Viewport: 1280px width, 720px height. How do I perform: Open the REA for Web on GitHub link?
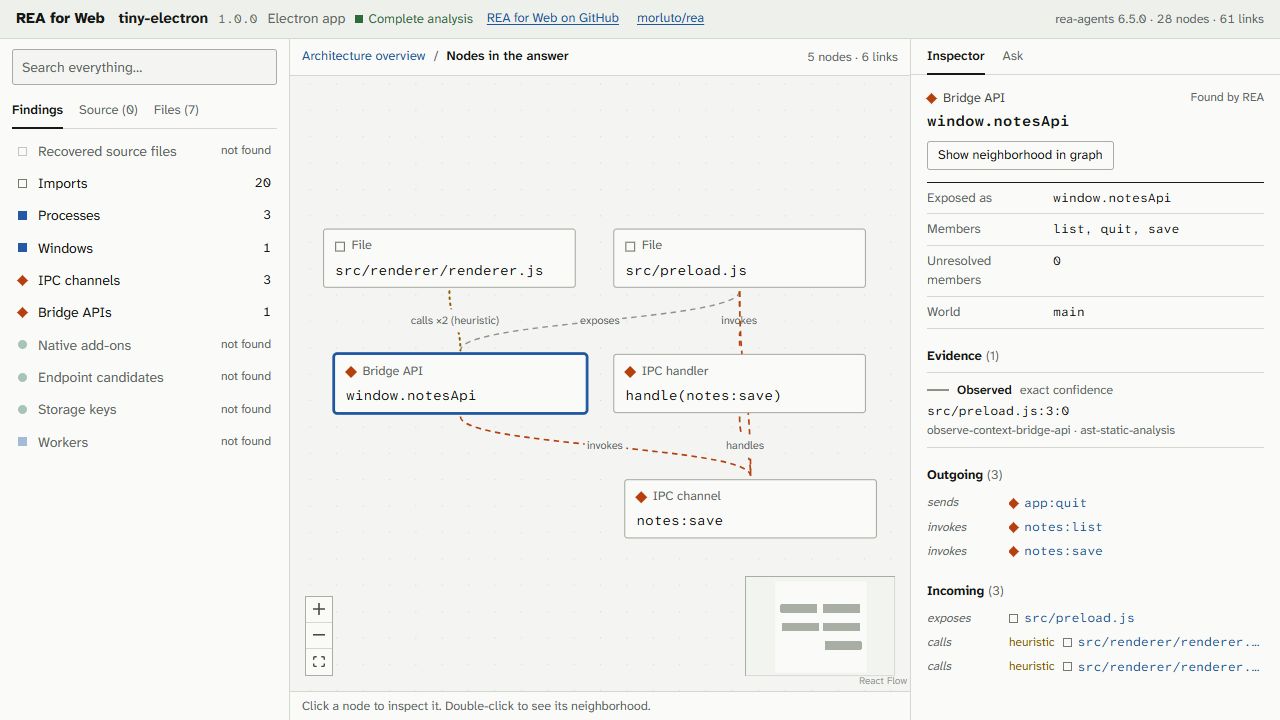pos(553,18)
